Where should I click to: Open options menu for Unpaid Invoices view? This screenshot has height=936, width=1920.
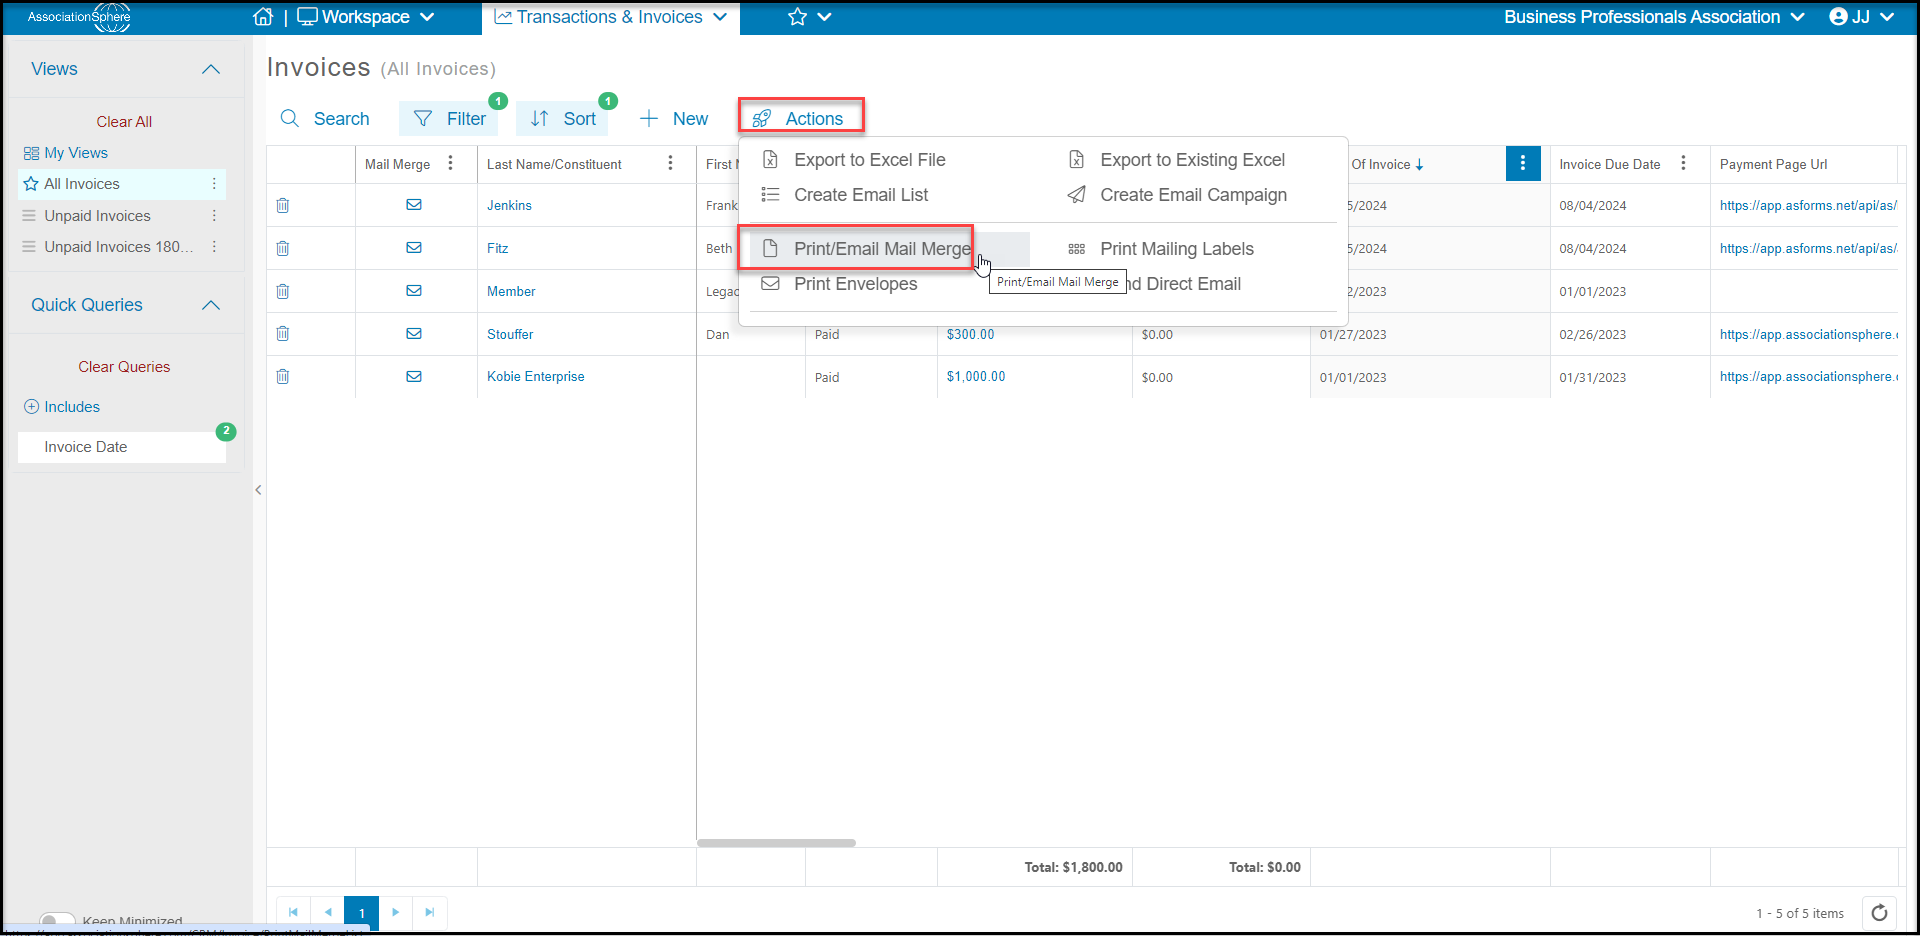tap(214, 216)
